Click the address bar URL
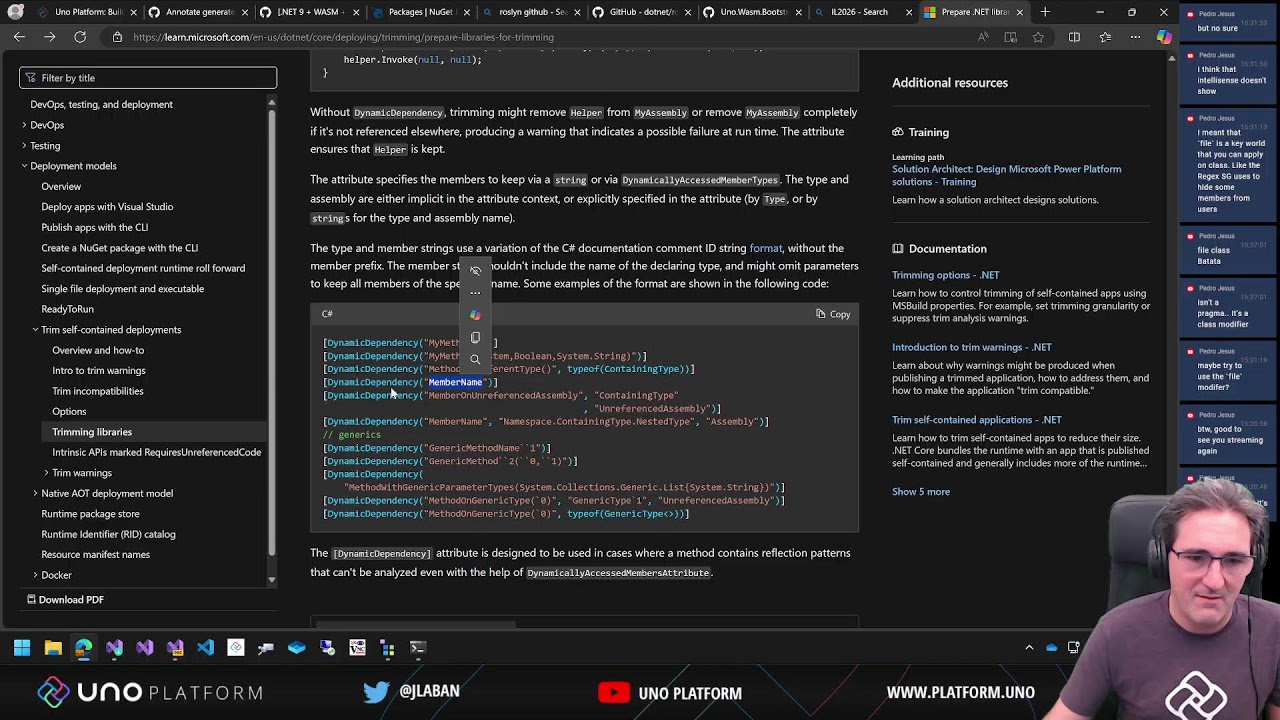1280x720 pixels. [x=343, y=37]
